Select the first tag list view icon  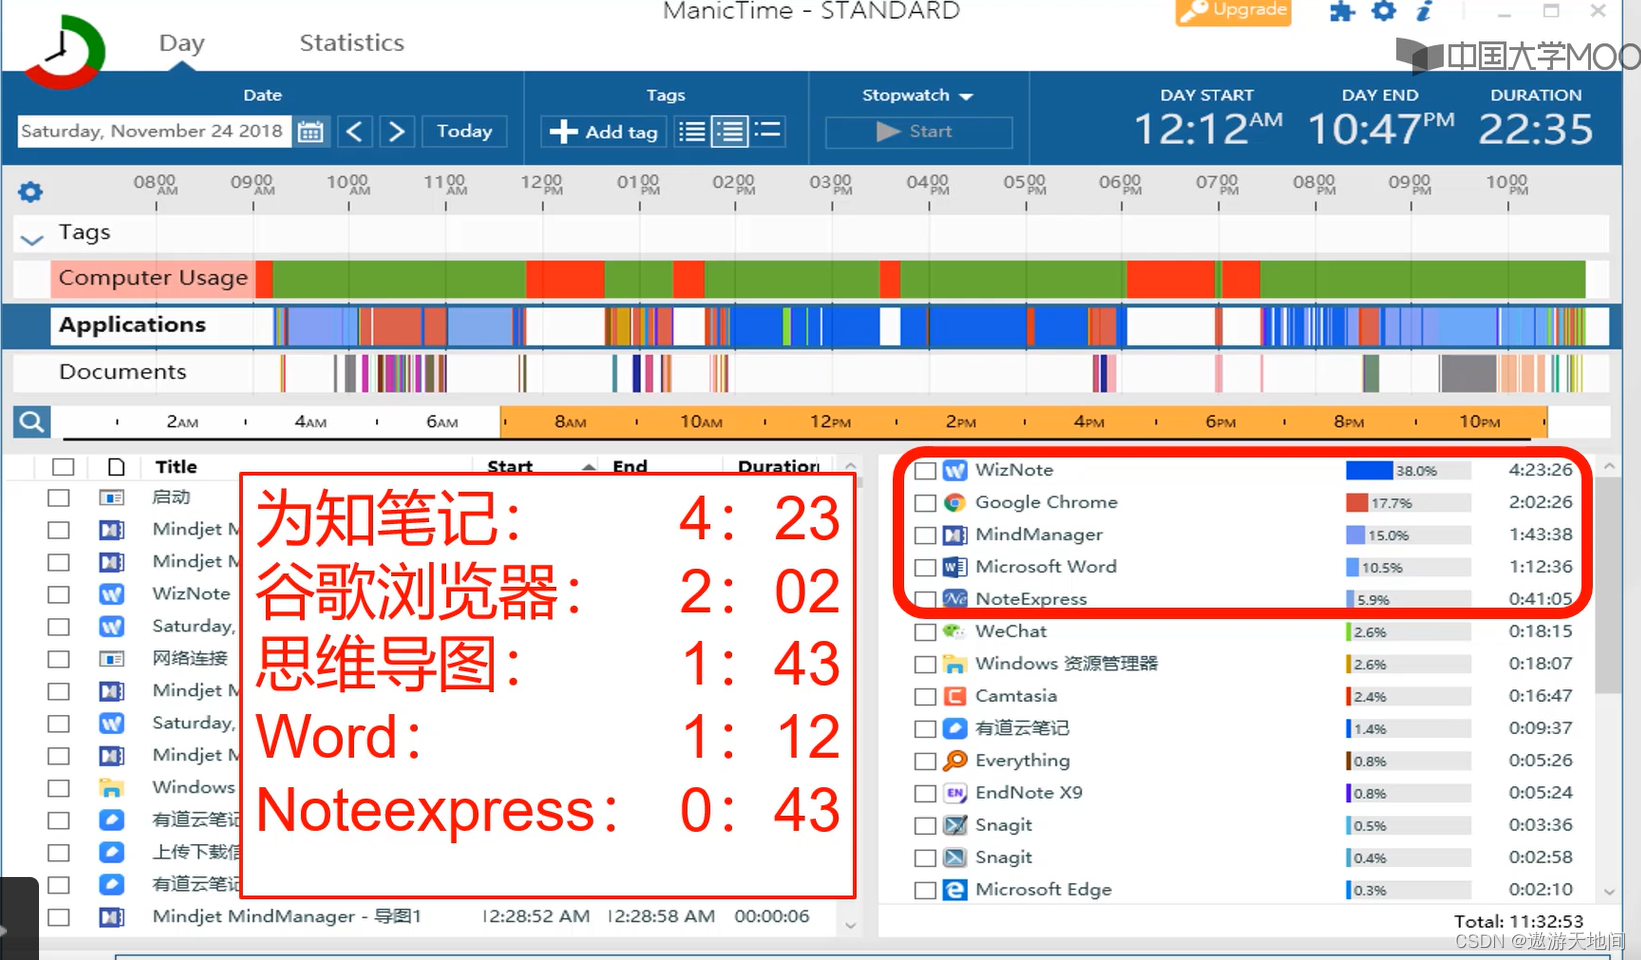pyautogui.click(x=691, y=131)
